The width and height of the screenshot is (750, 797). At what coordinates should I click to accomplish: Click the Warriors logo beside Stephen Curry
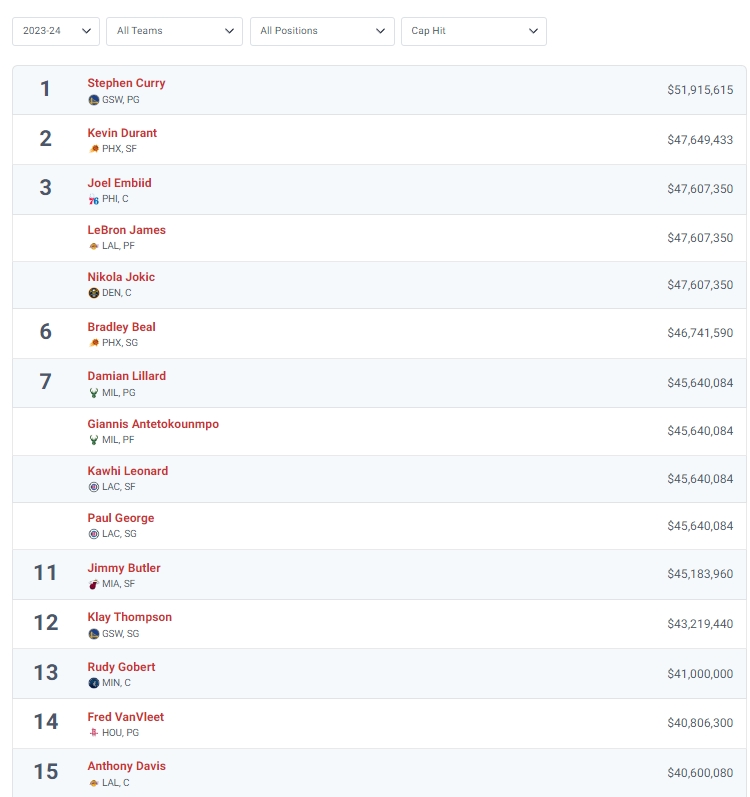coord(93,100)
